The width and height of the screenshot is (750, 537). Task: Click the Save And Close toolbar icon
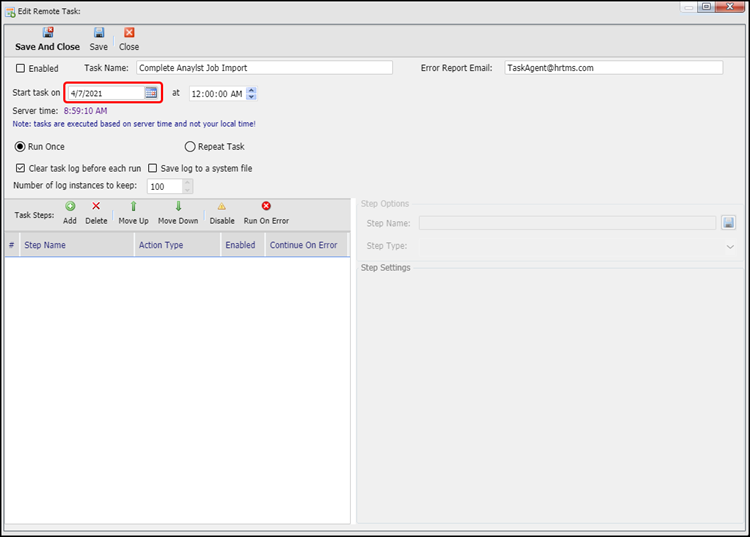coord(48,33)
